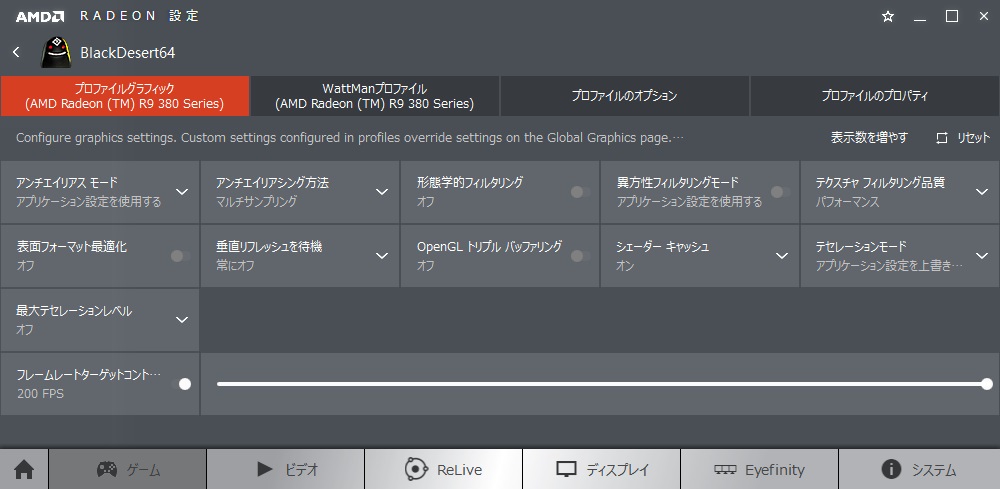Click the BlackDesert64 profile name
This screenshot has height=489, width=1000.
[x=128, y=53]
